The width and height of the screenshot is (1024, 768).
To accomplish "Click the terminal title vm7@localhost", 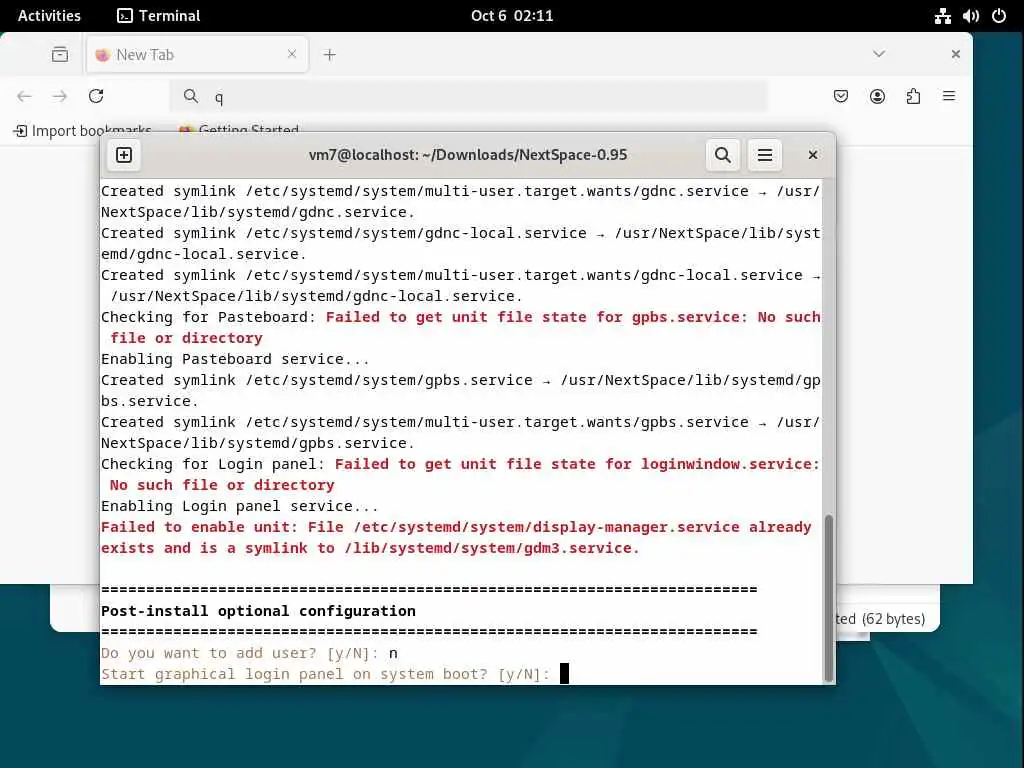I will click(x=468, y=155).
